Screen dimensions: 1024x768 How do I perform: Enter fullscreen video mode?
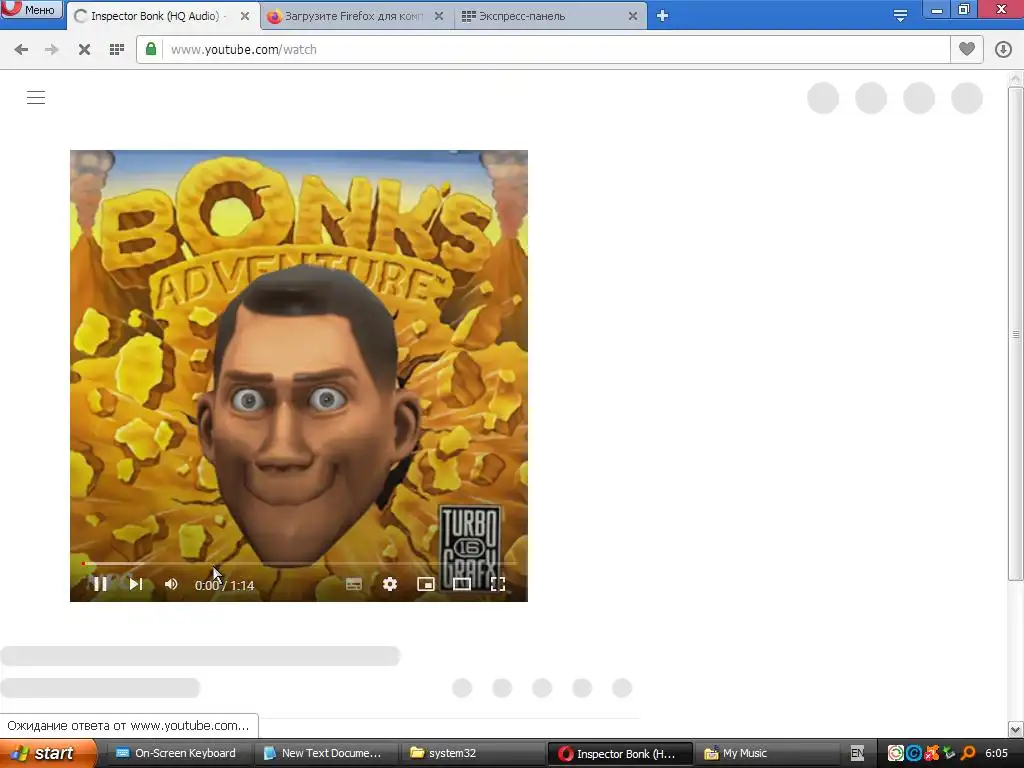pyautogui.click(x=498, y=584)
